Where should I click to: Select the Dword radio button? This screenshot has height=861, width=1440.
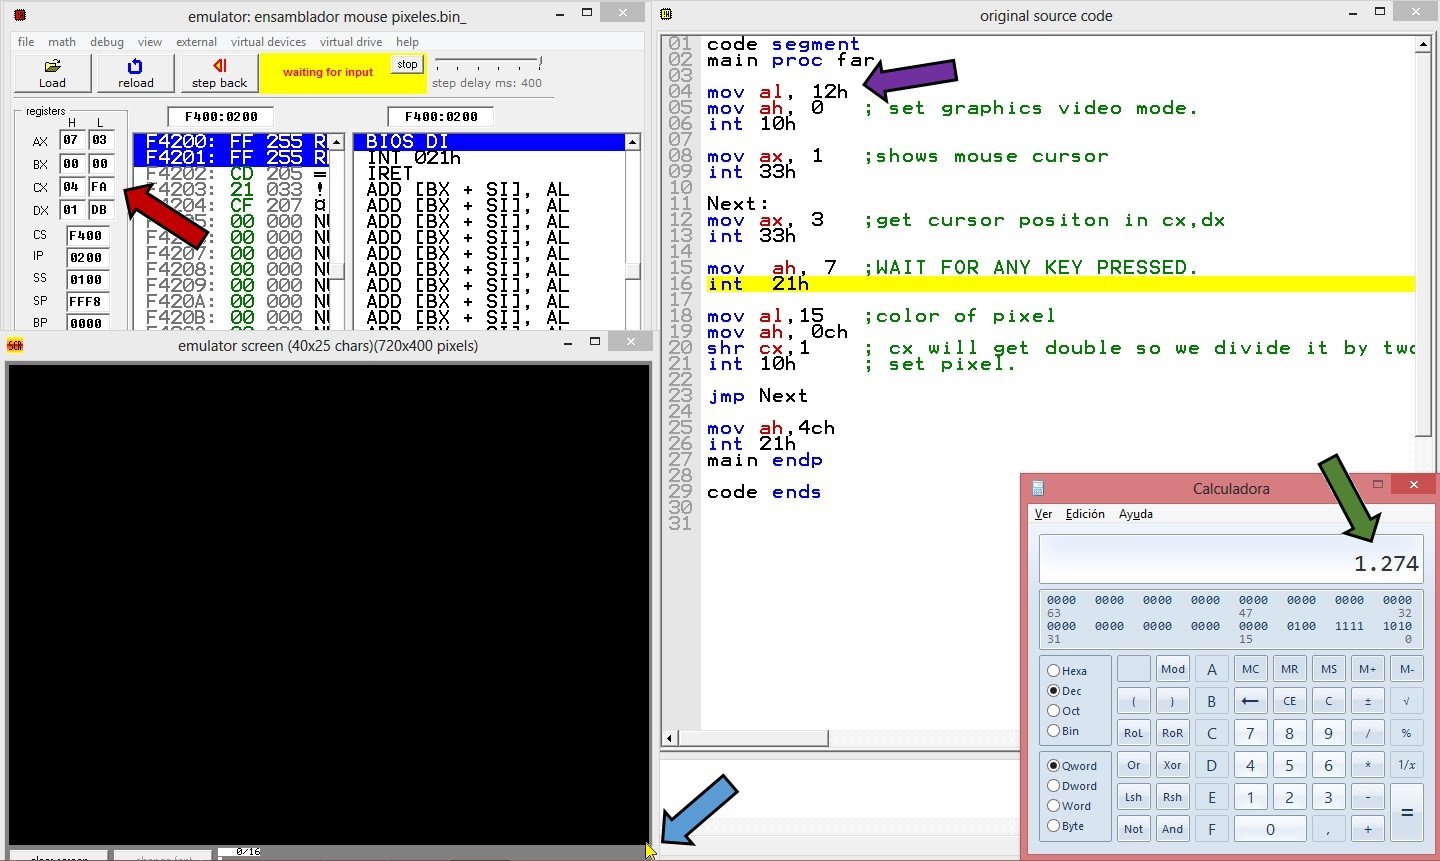click(1072, 786)
